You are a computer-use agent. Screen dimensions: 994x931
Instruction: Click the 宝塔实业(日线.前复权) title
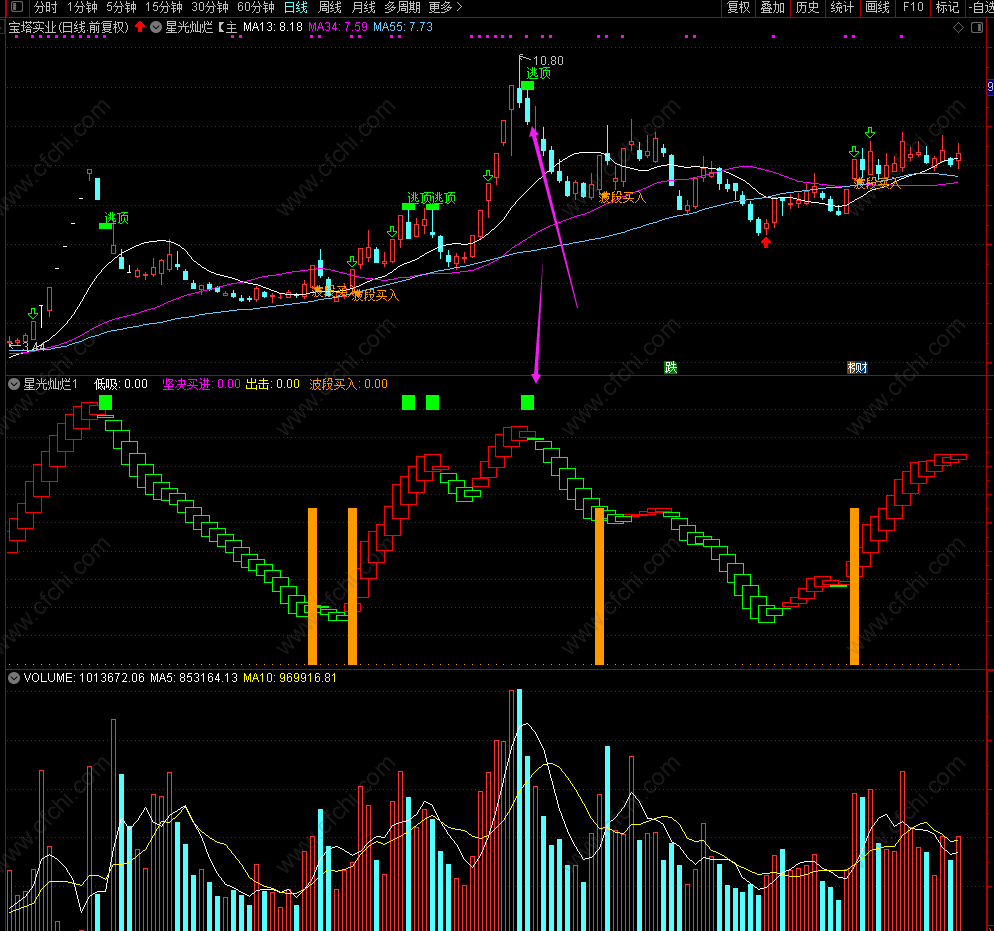pyautogui.click(x=68, y=27)
